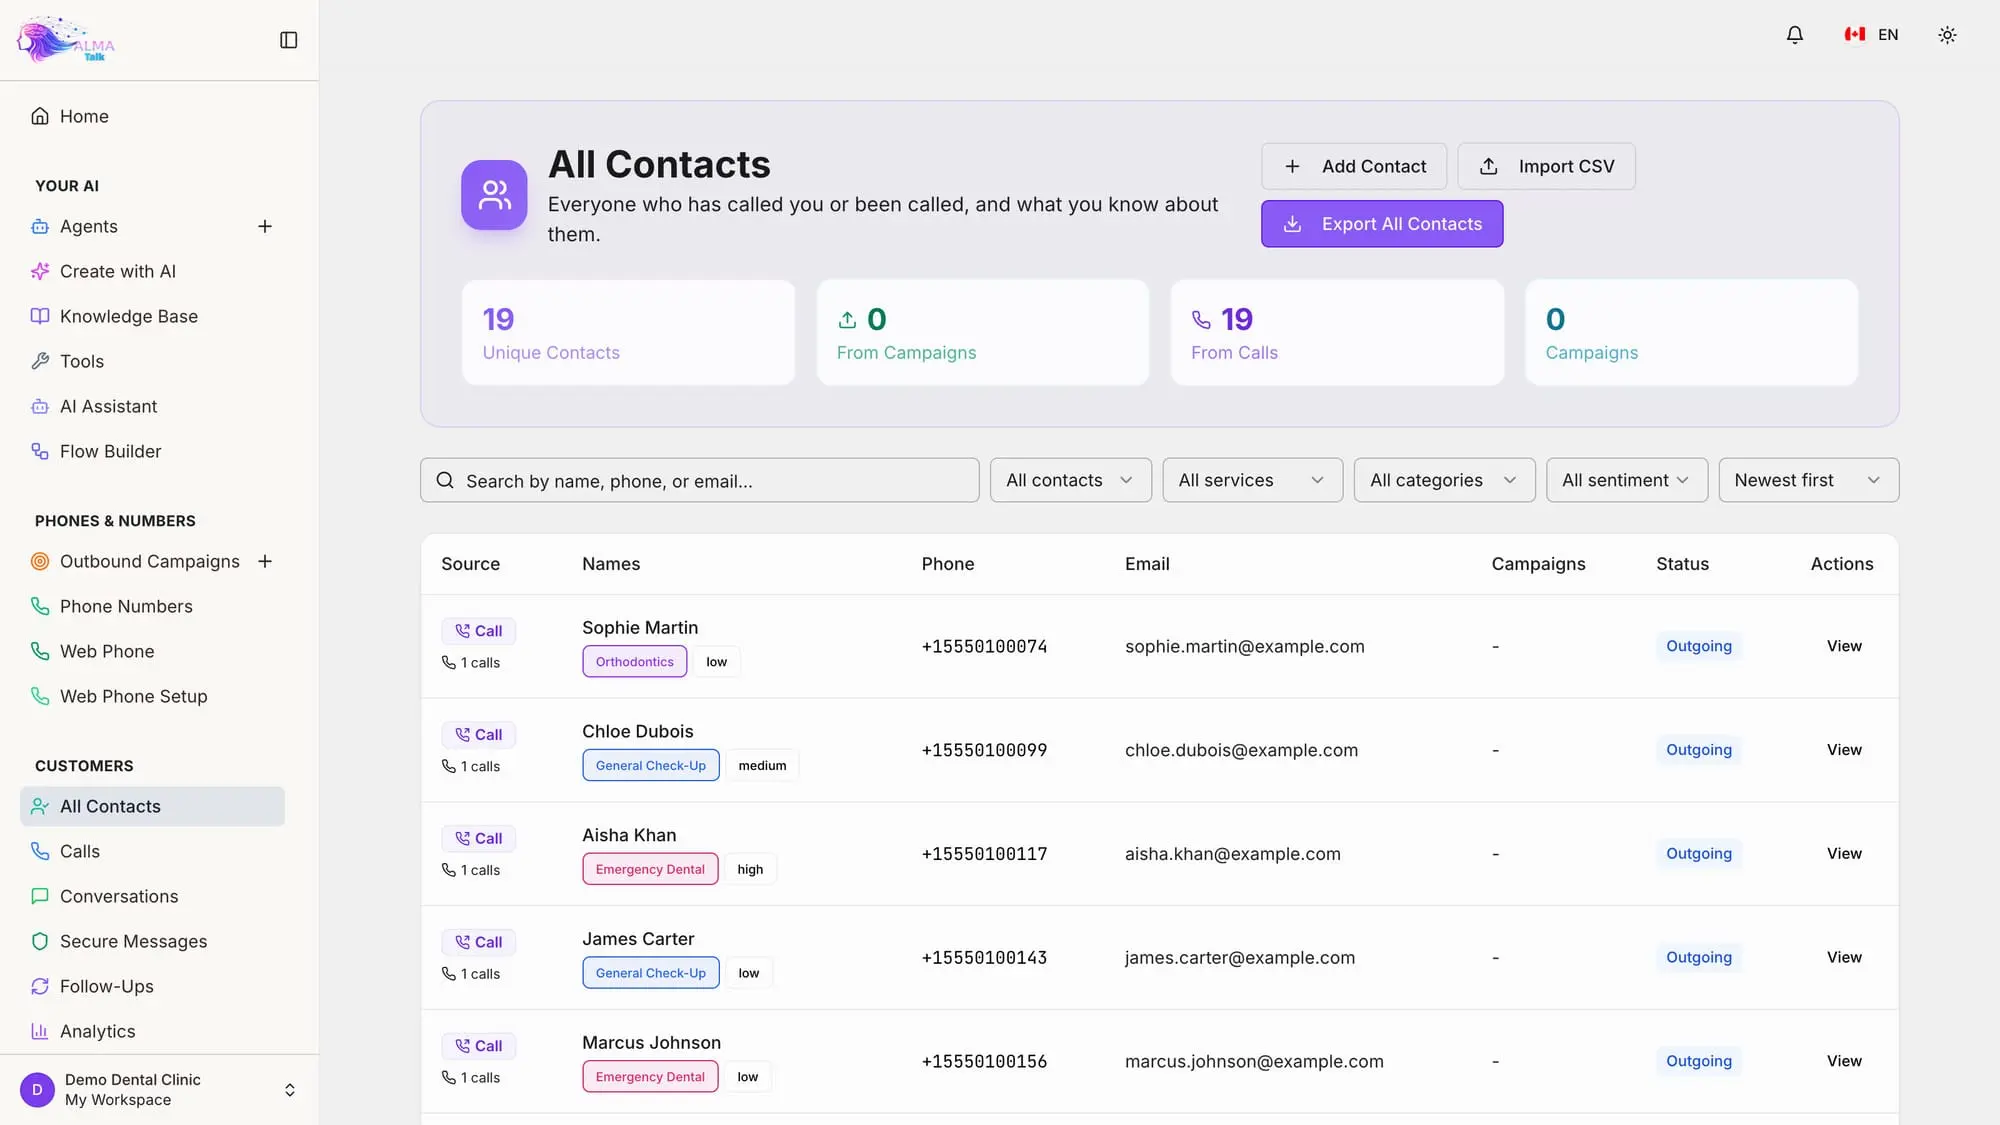Open Analytics page
The height and width of the screenshot is (1125, 2000).
pyautogui.click(x=152, y=1032)
